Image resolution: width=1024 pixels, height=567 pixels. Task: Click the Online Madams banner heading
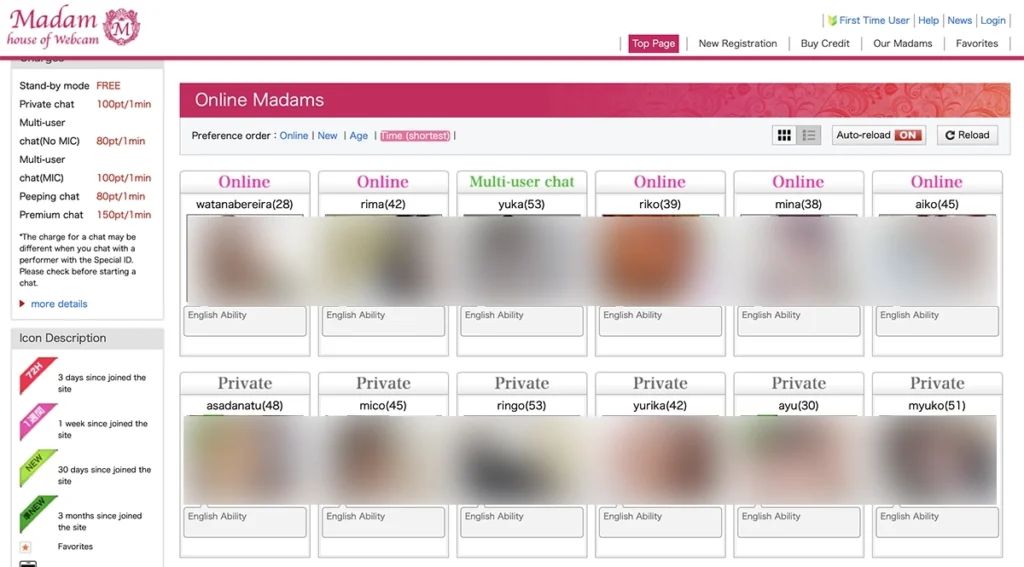click(259, 100)
